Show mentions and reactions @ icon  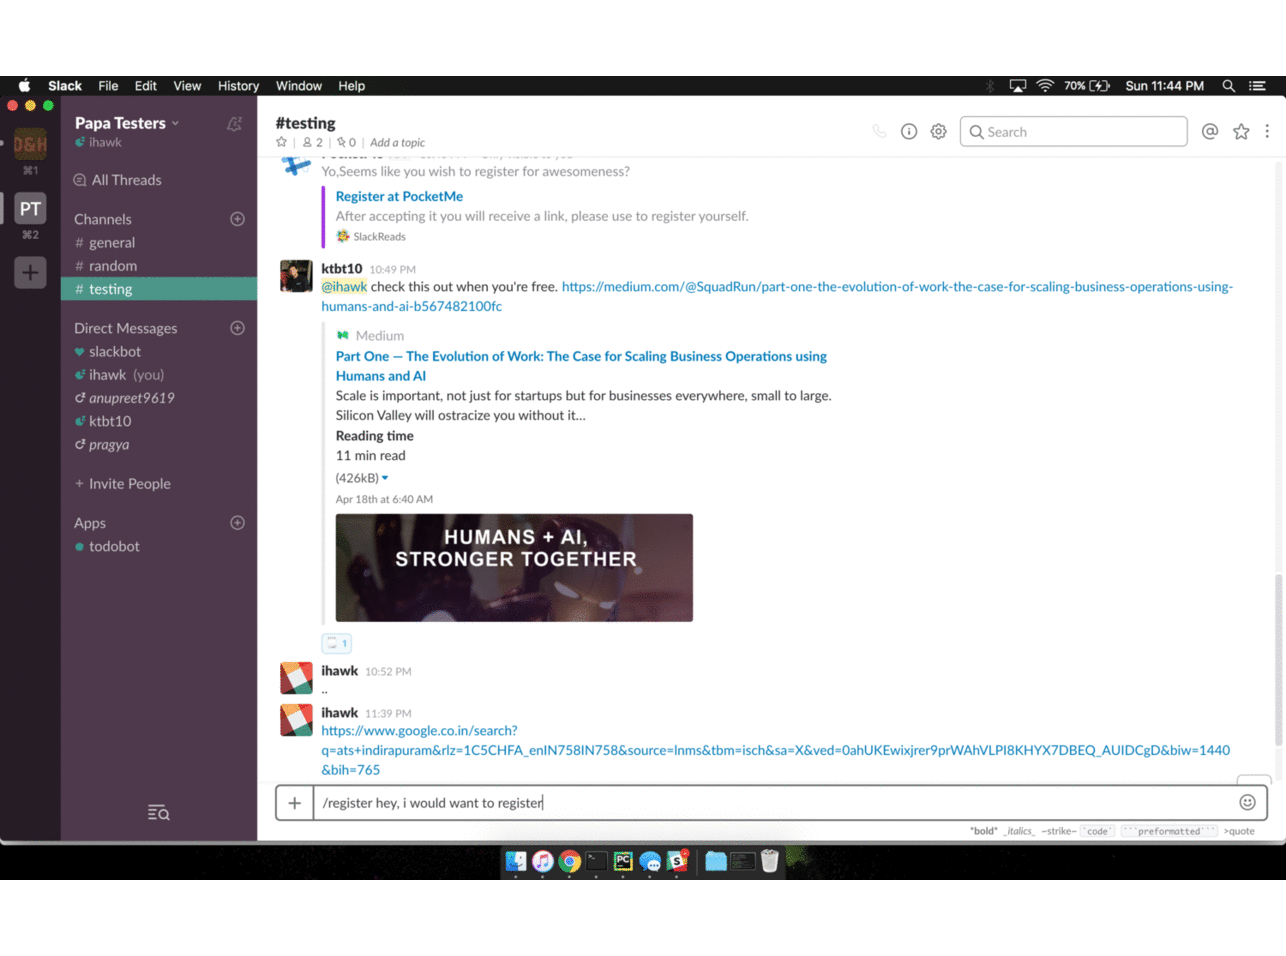pos(1210,131)
